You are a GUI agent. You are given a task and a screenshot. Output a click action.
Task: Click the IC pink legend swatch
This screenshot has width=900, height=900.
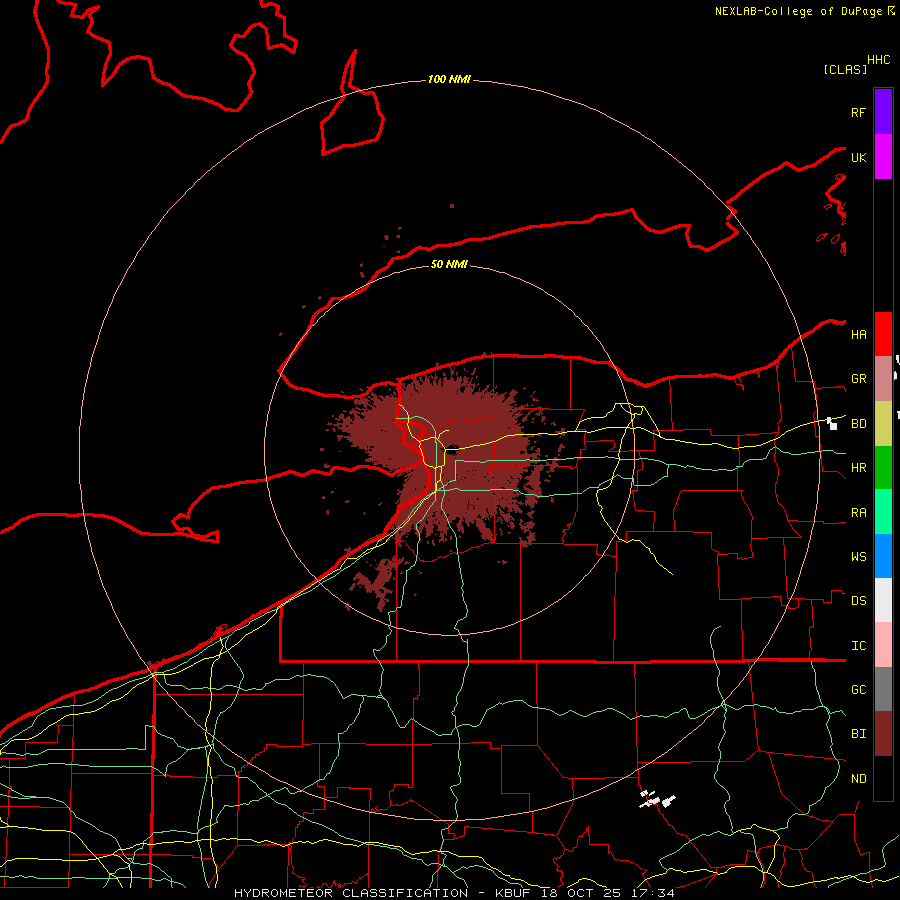coord(883,645)
